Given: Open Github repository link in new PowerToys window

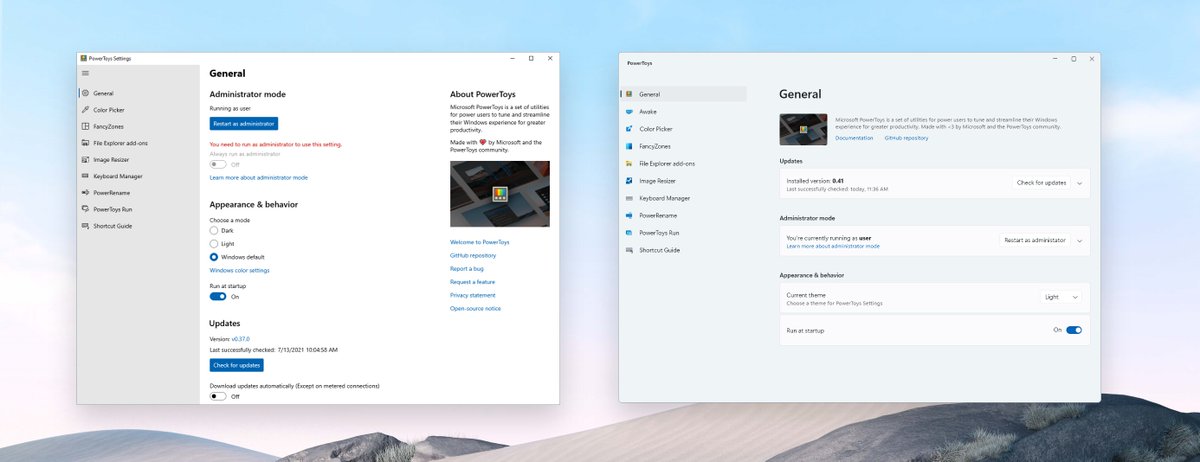Looking at the screenshot, I should [x=906, y=138].
